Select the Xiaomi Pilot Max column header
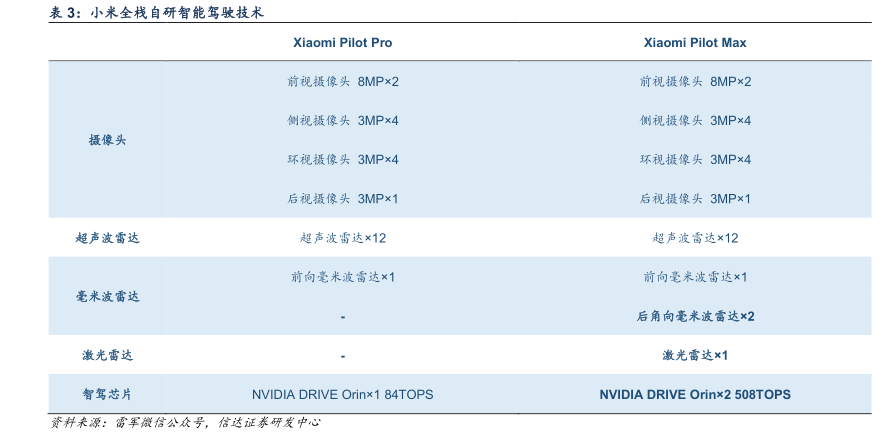Image resolution: width=883 pixels, height=438 pixels. (695, 43)
